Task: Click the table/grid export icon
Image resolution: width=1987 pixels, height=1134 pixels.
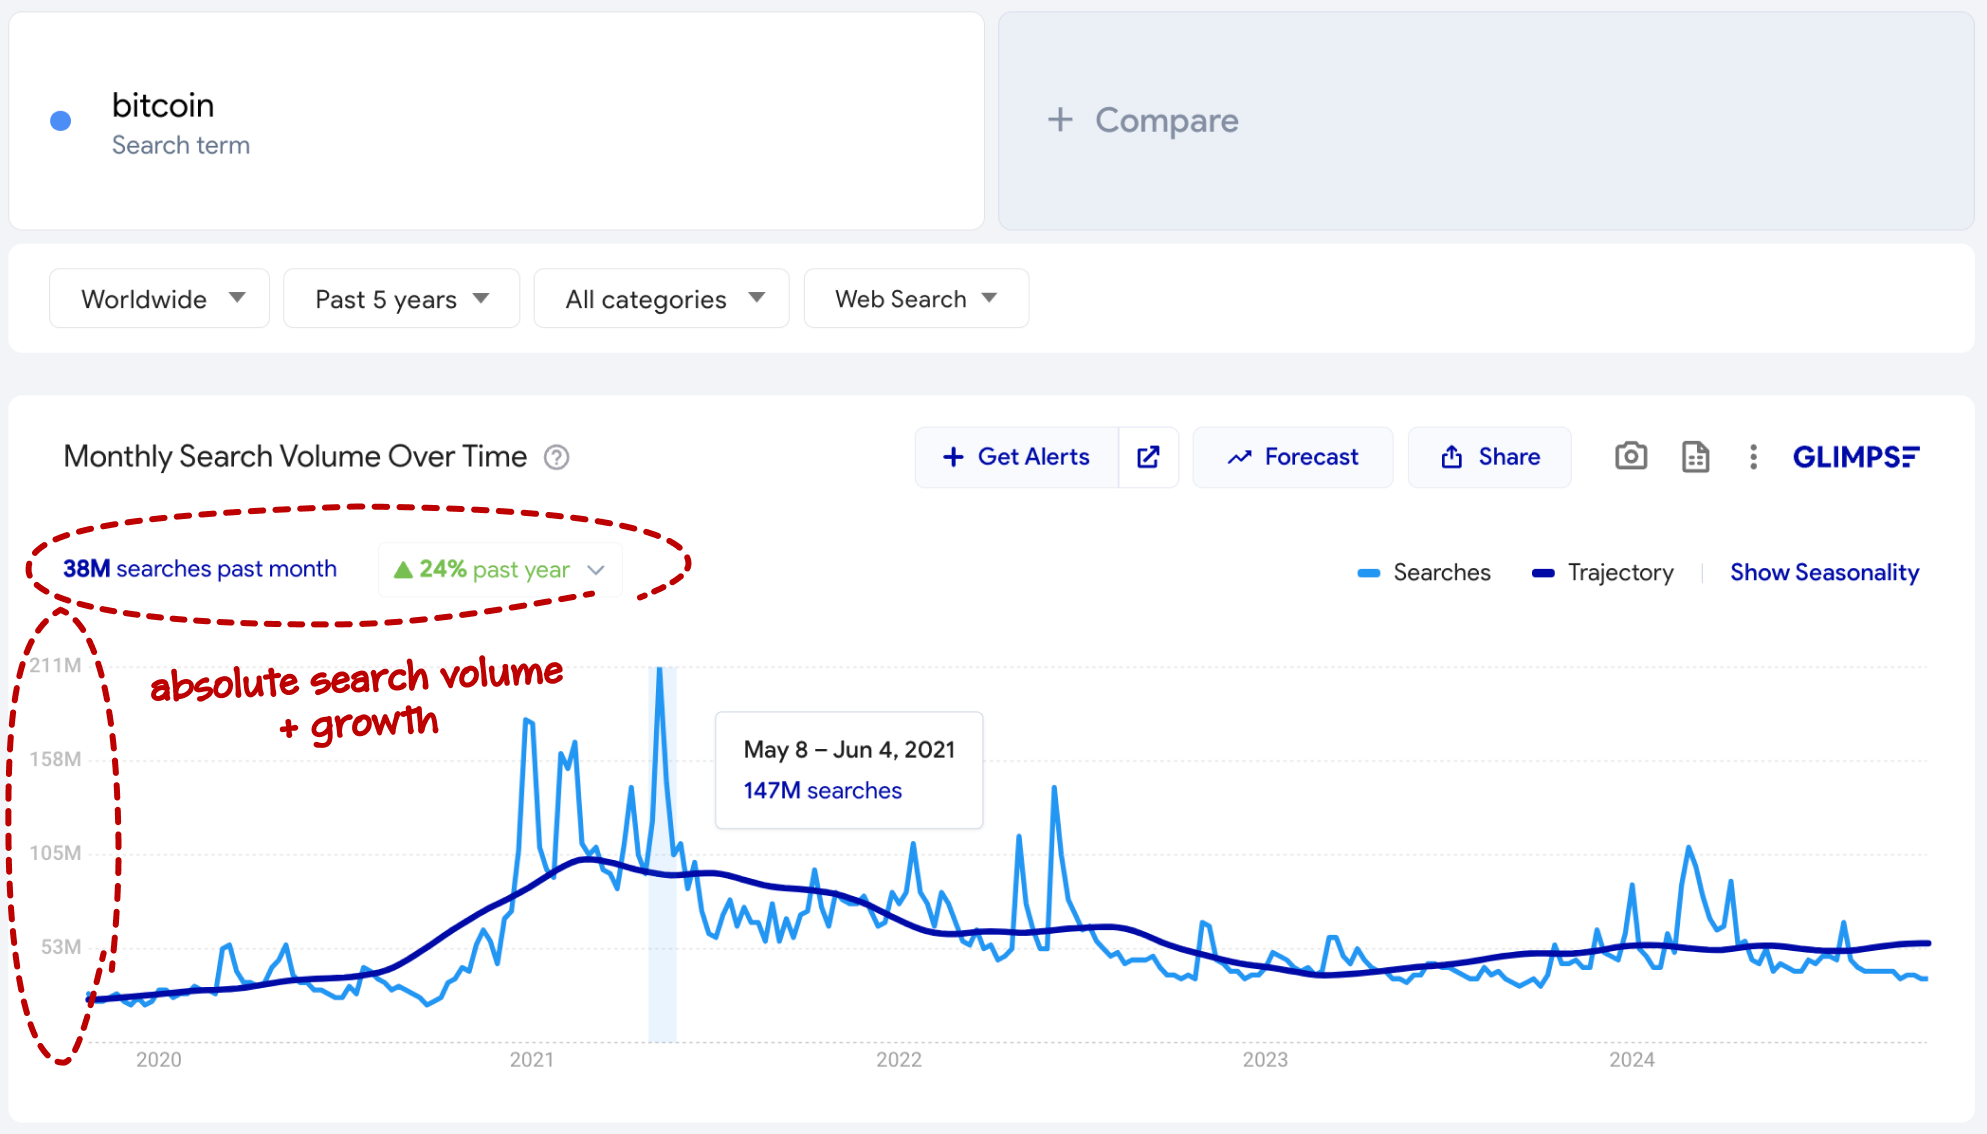Action: 1696,456
